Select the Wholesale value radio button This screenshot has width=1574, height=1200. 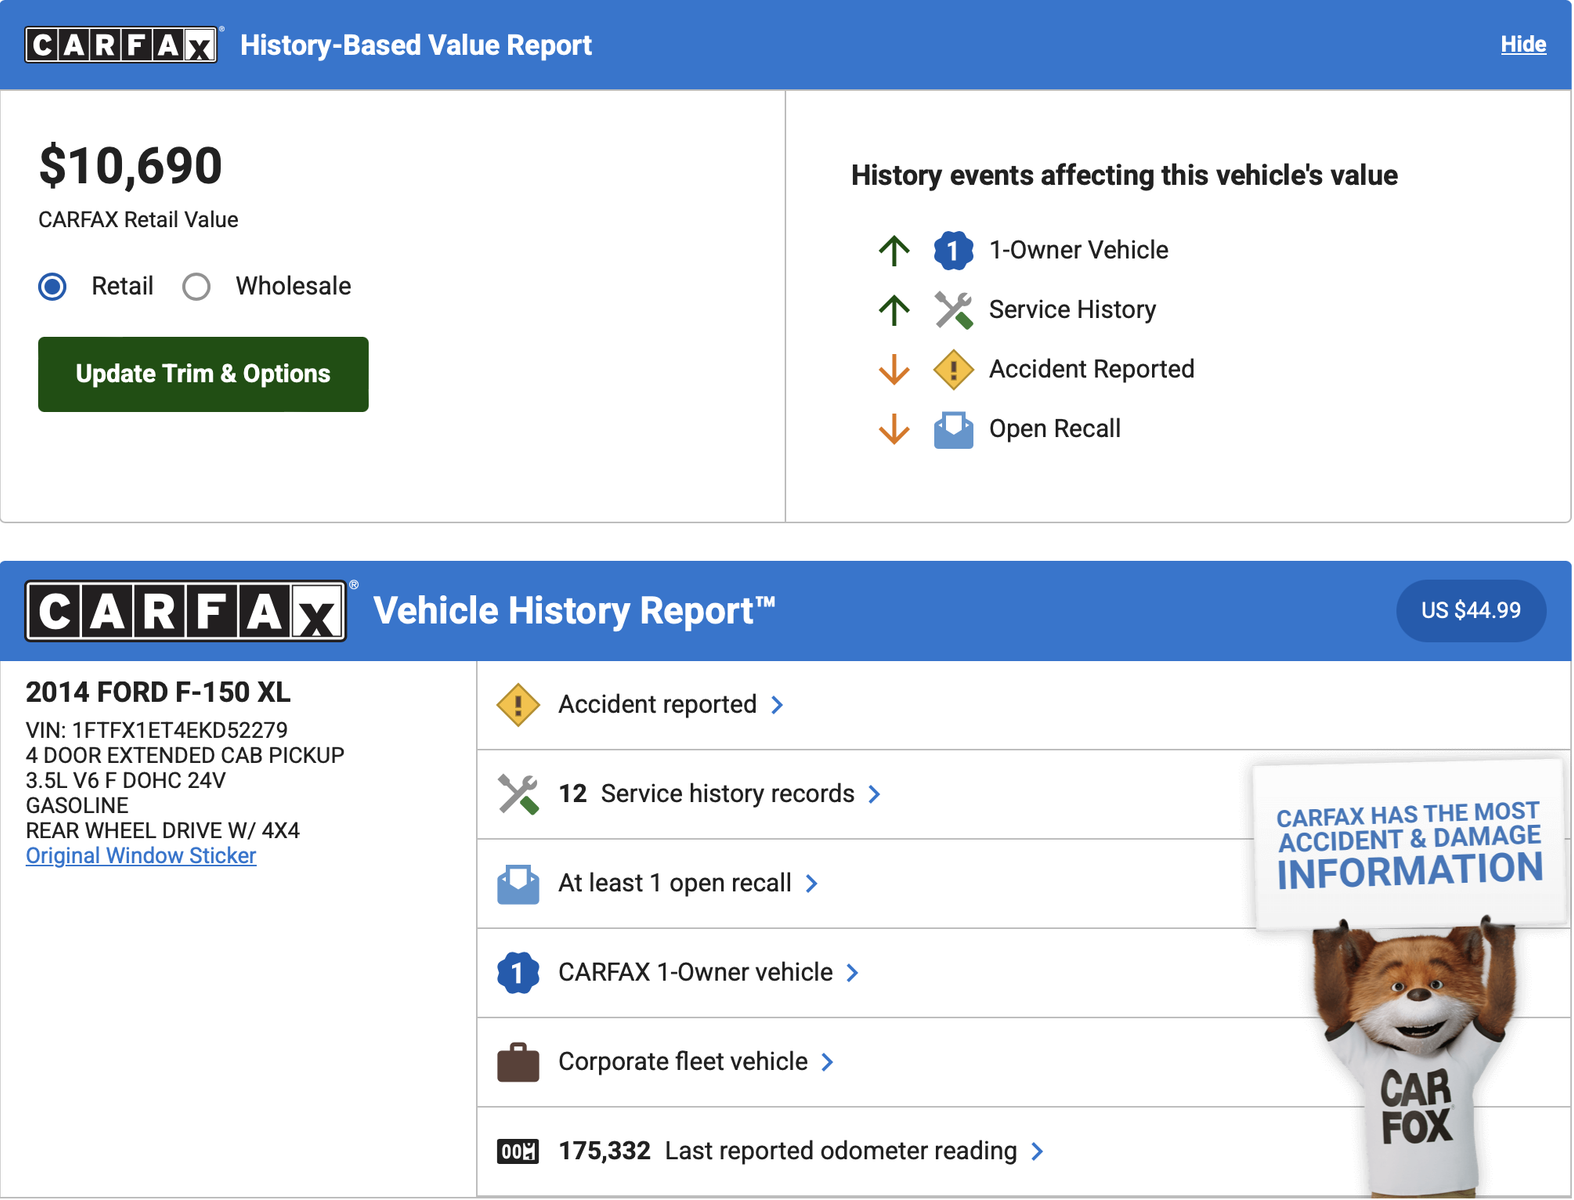(x=197, y=287)
